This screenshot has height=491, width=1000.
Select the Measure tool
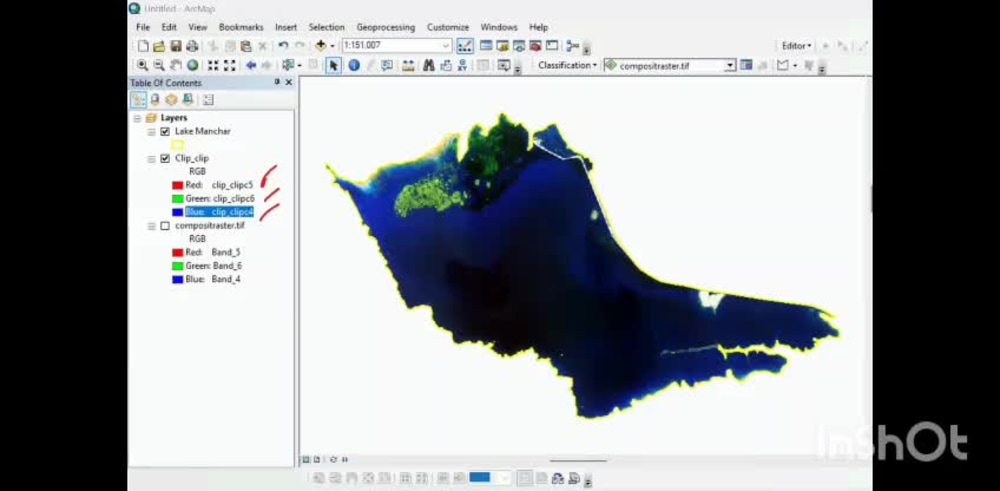[408, 65]
